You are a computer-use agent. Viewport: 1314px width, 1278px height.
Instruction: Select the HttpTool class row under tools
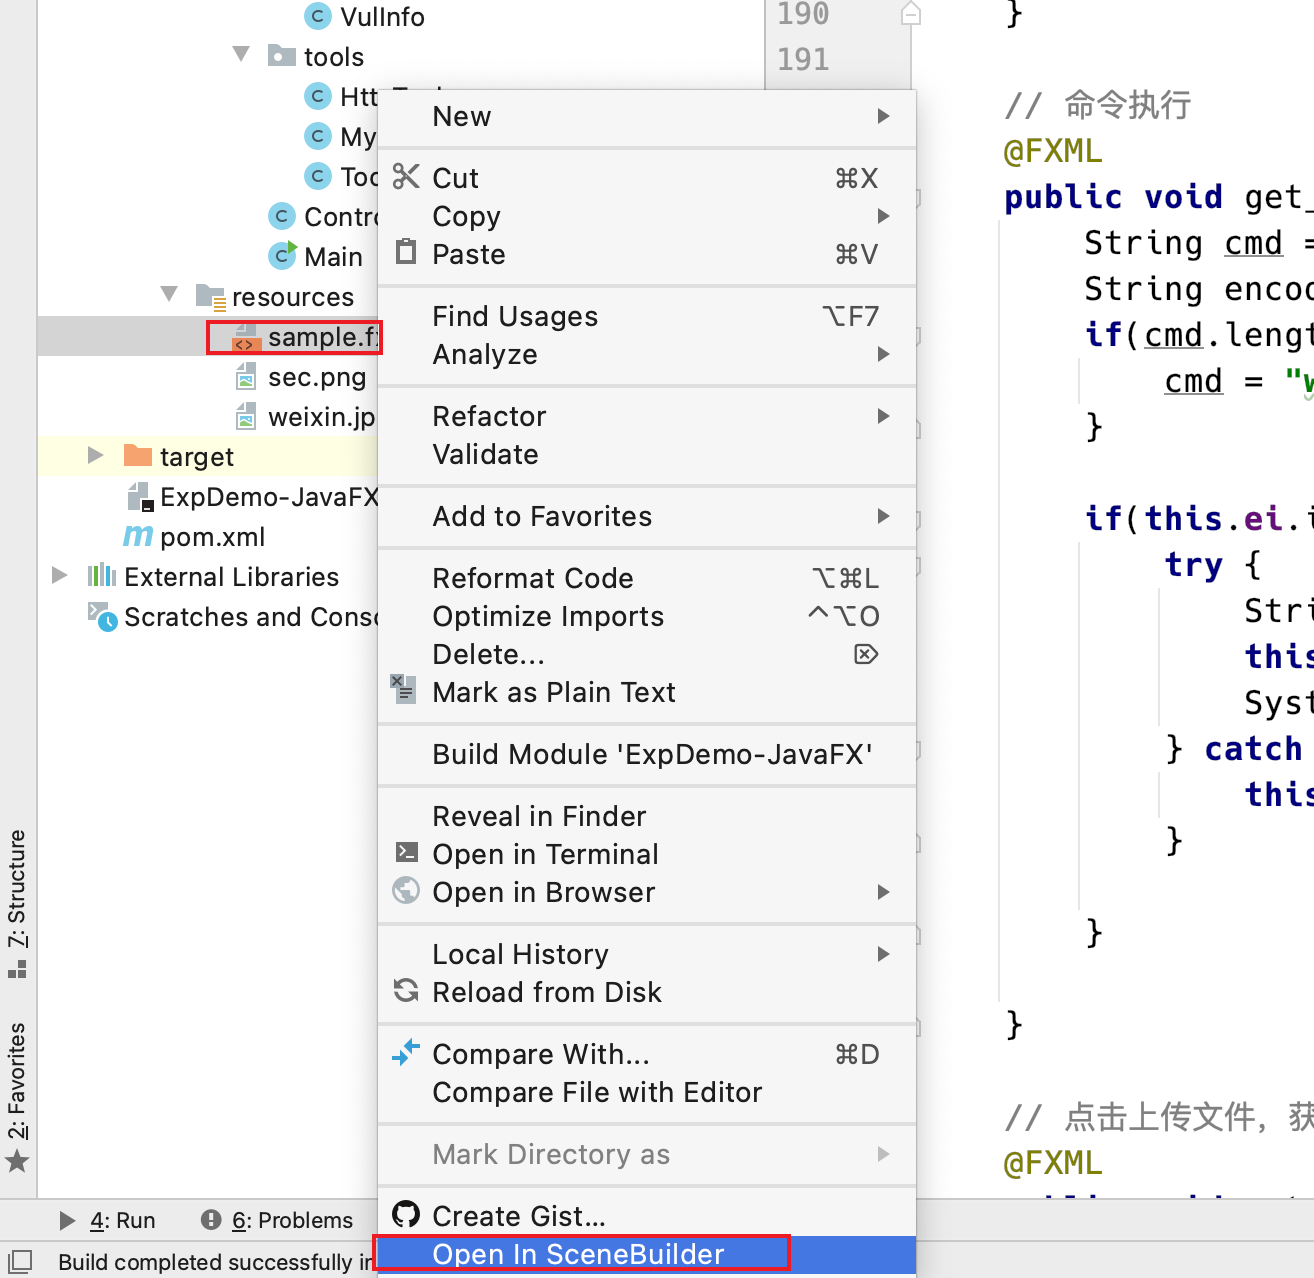(207, 97)
